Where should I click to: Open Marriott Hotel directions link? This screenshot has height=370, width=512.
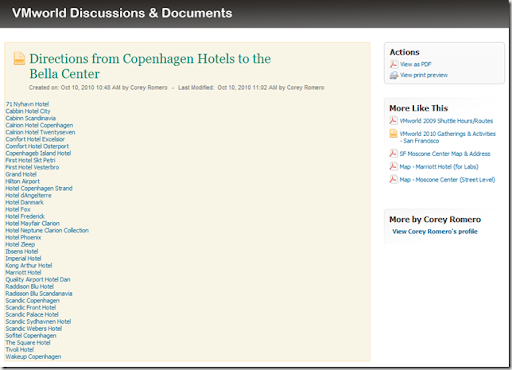[23, 272]
